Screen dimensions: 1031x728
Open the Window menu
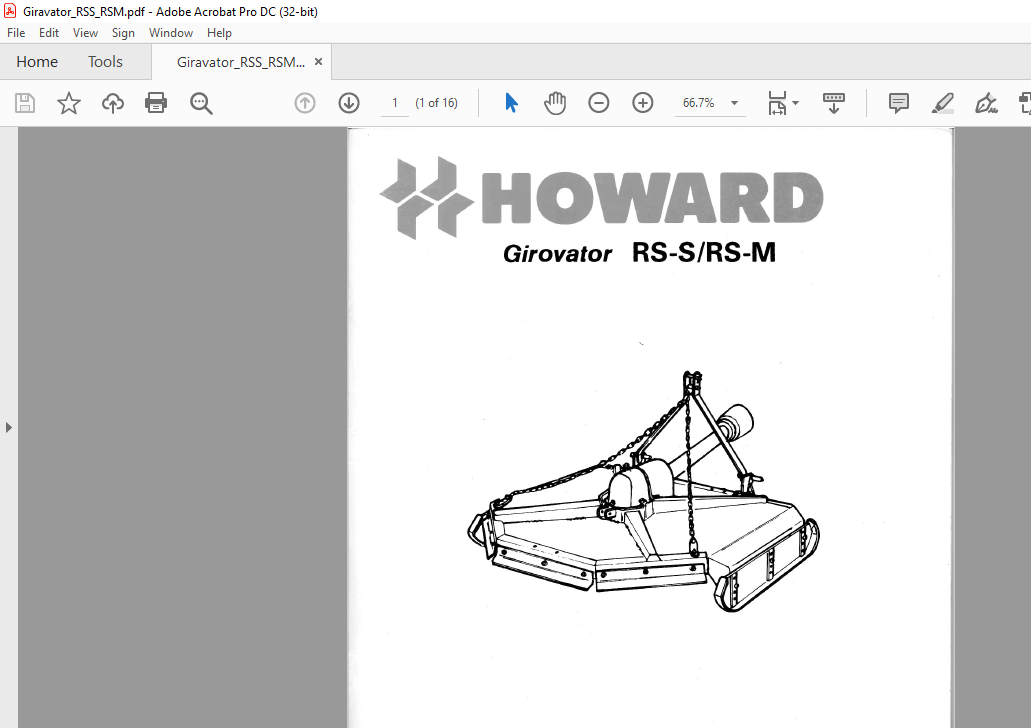pyautogui.click(x=171, y=33)
